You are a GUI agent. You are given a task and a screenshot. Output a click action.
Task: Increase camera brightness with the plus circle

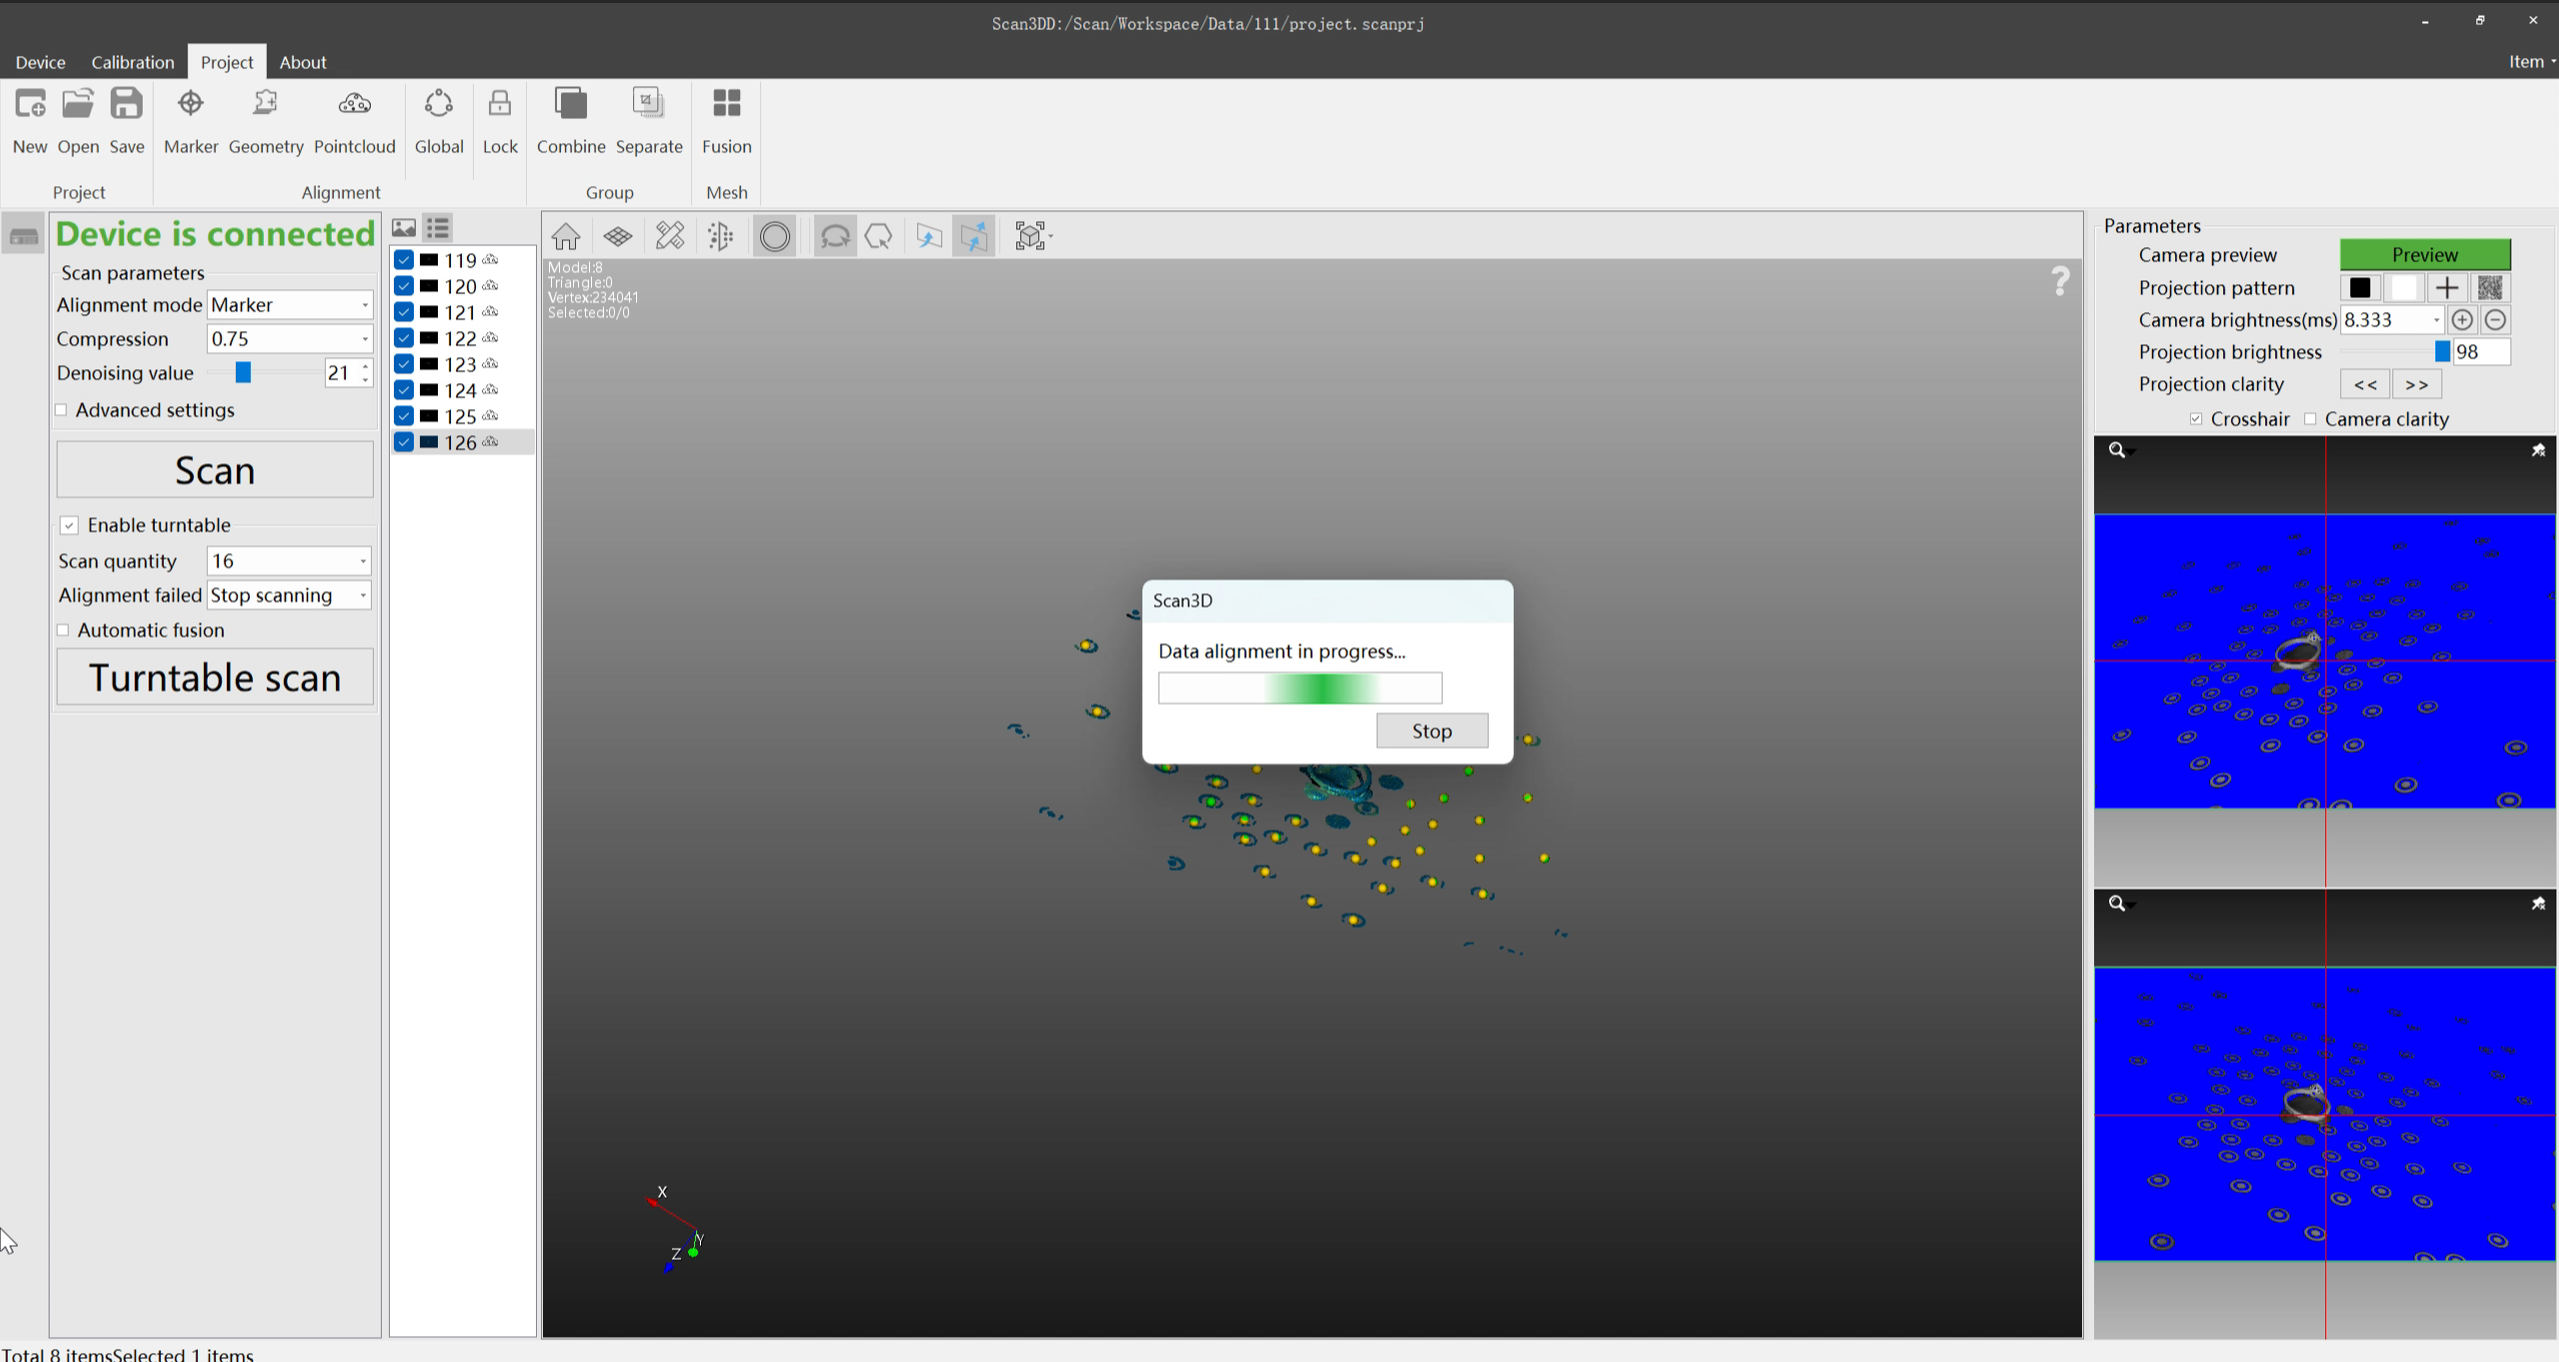click(2462, 320)
